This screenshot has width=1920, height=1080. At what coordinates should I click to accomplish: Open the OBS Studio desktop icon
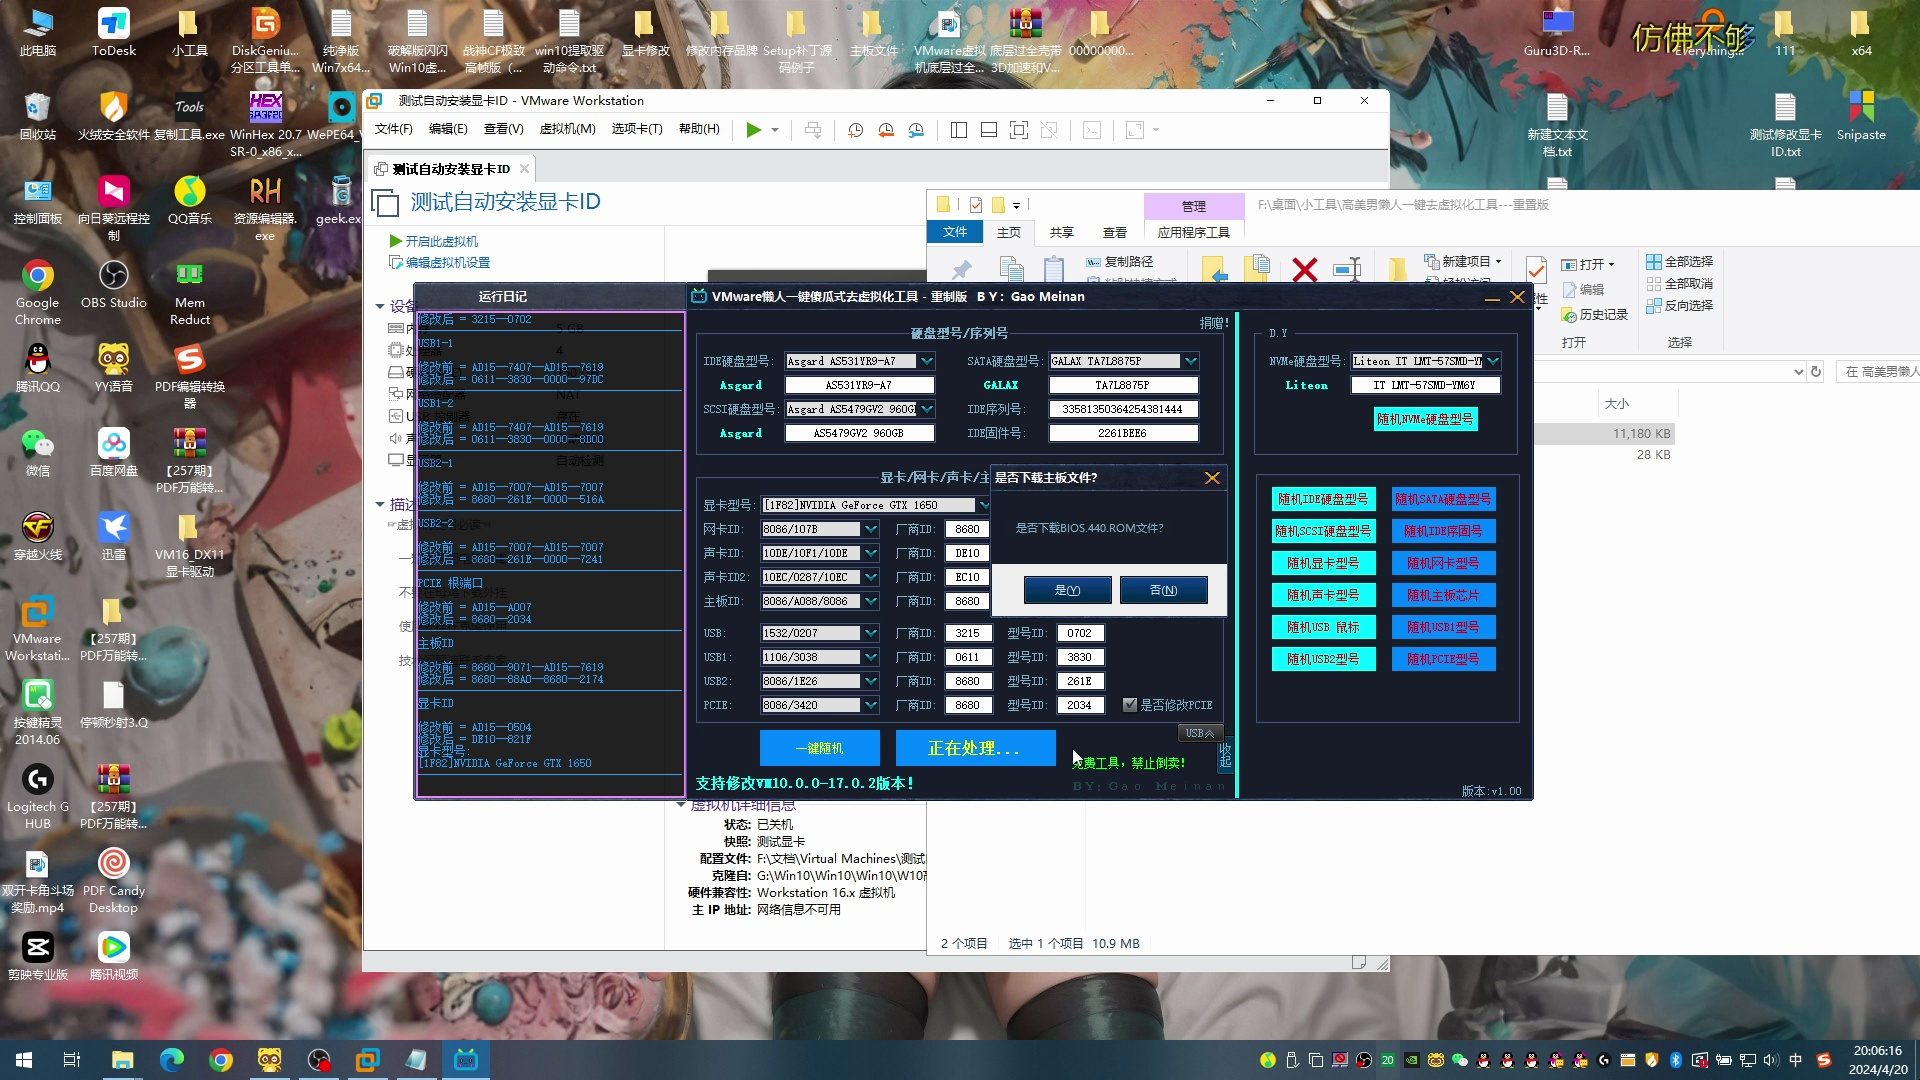tap(114, 285)
